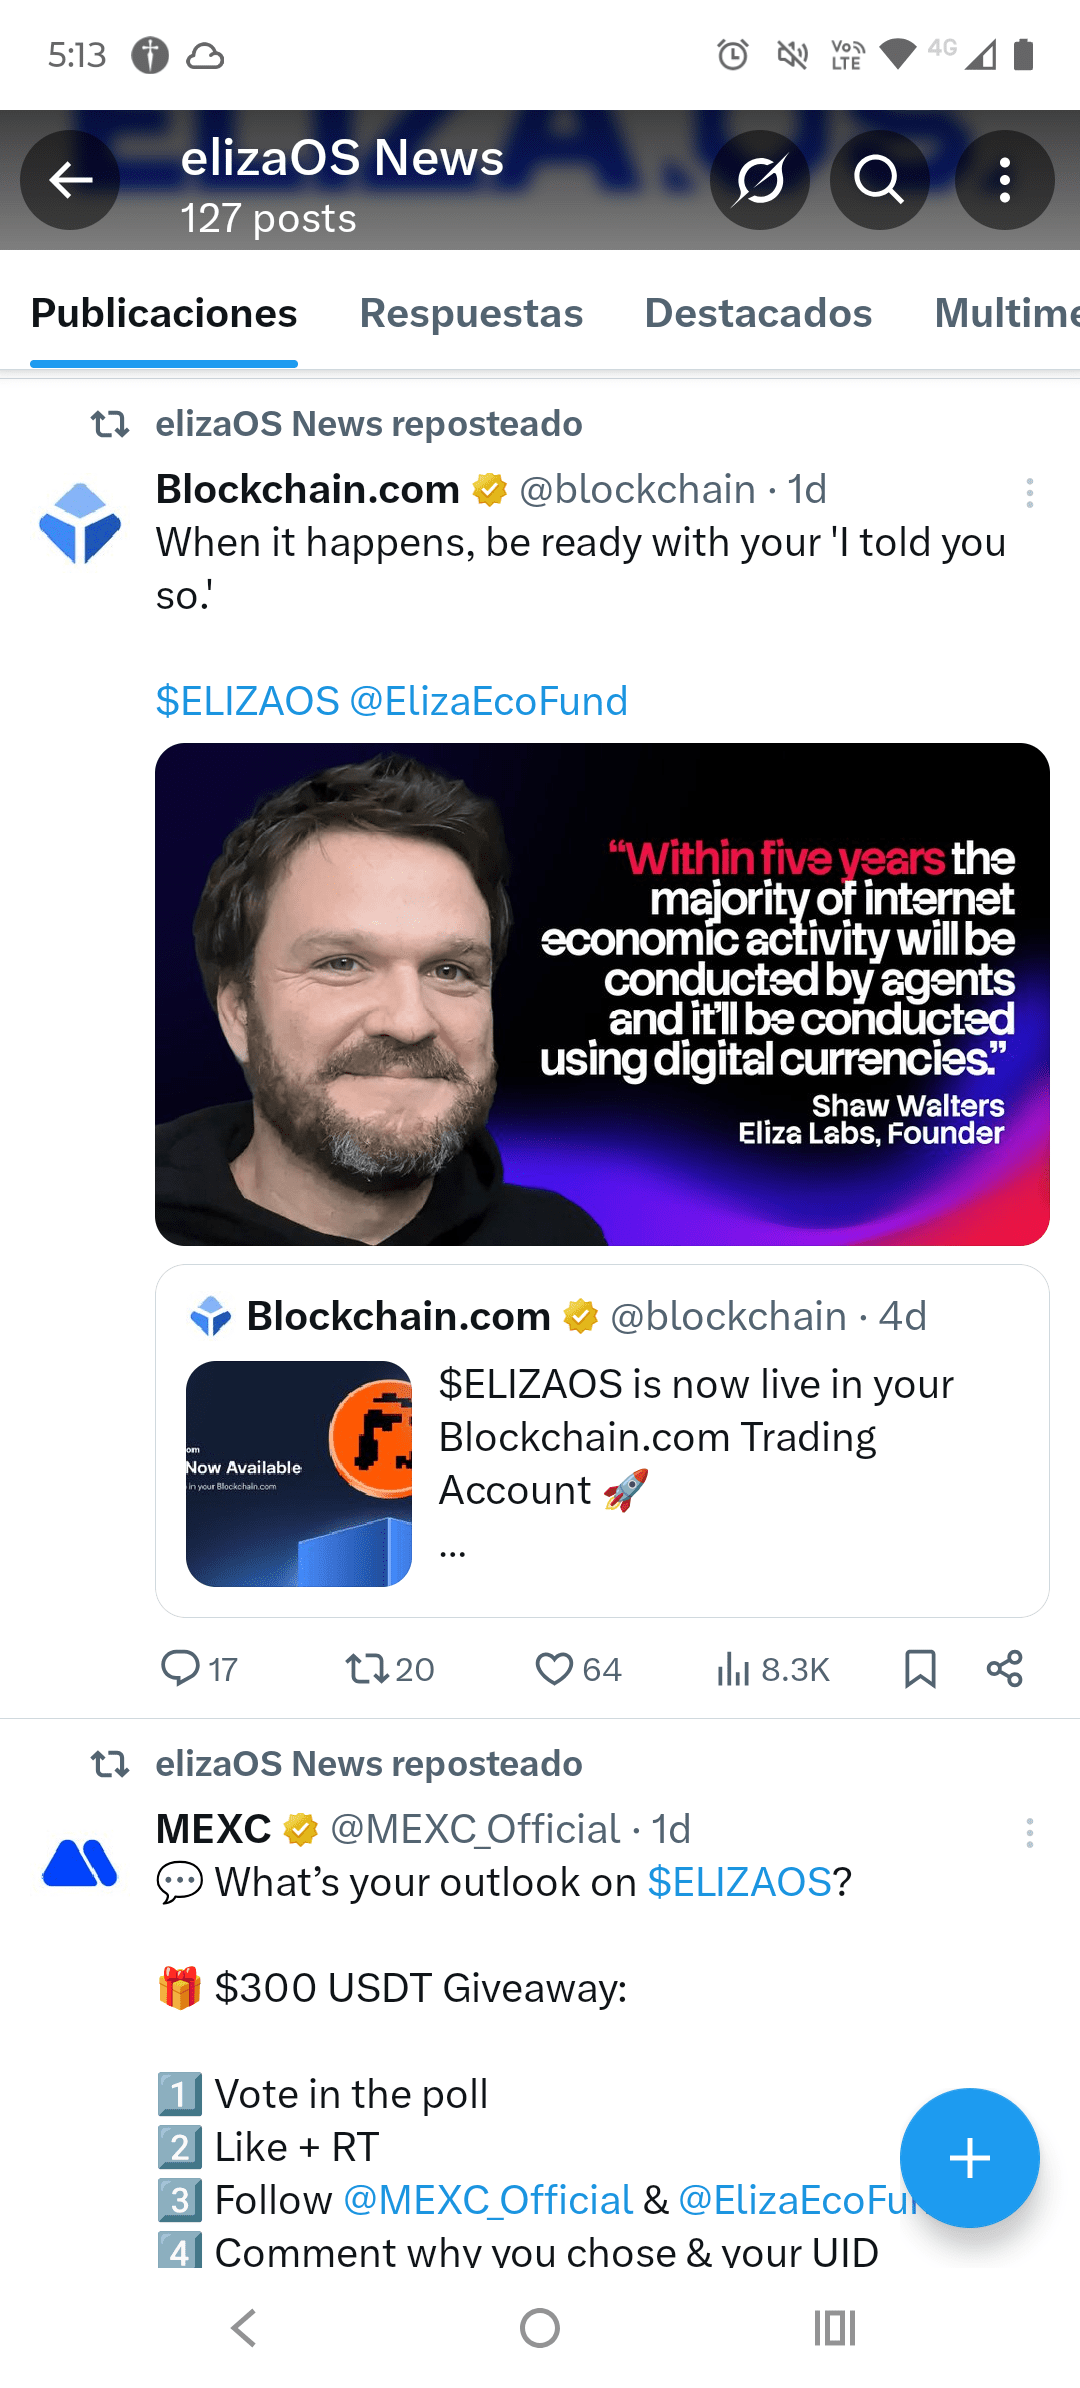This screenshot has width=1080, height=2388.
Task: Share the Blockchain.com post
Action: pos(1004,1668)
